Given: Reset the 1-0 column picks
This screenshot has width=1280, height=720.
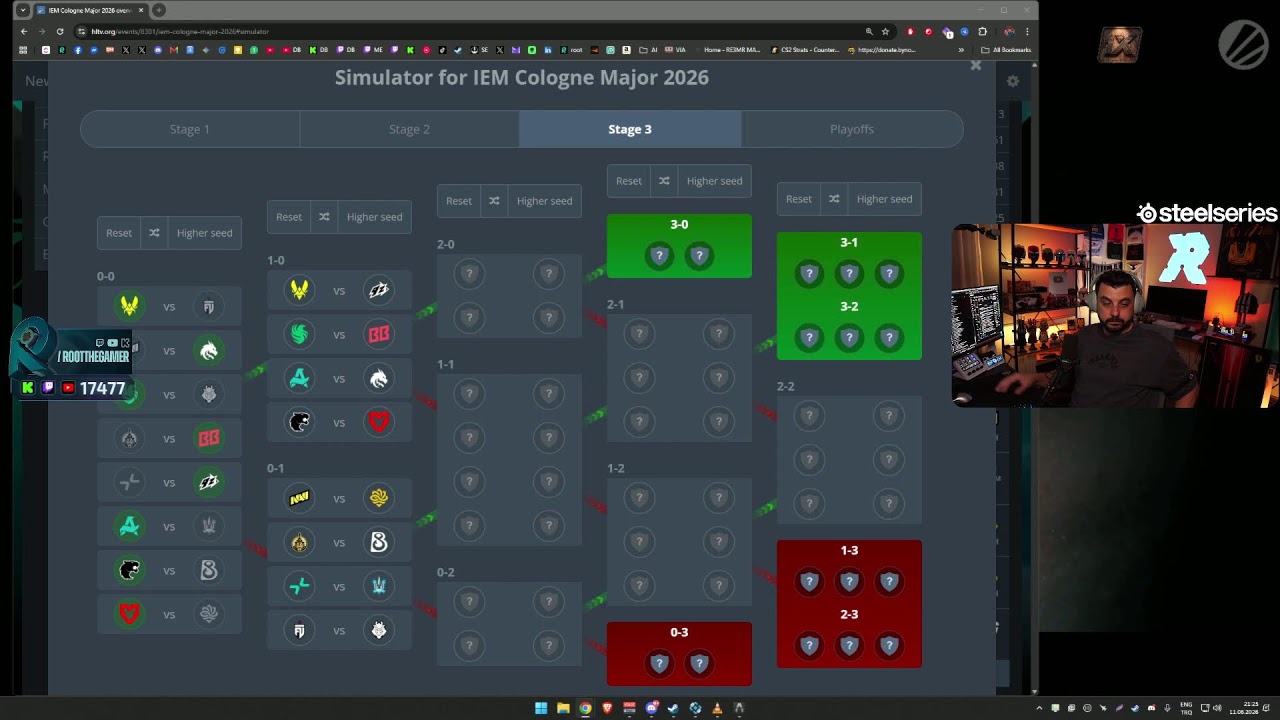Looking at the screenshot, I should 289,217.
